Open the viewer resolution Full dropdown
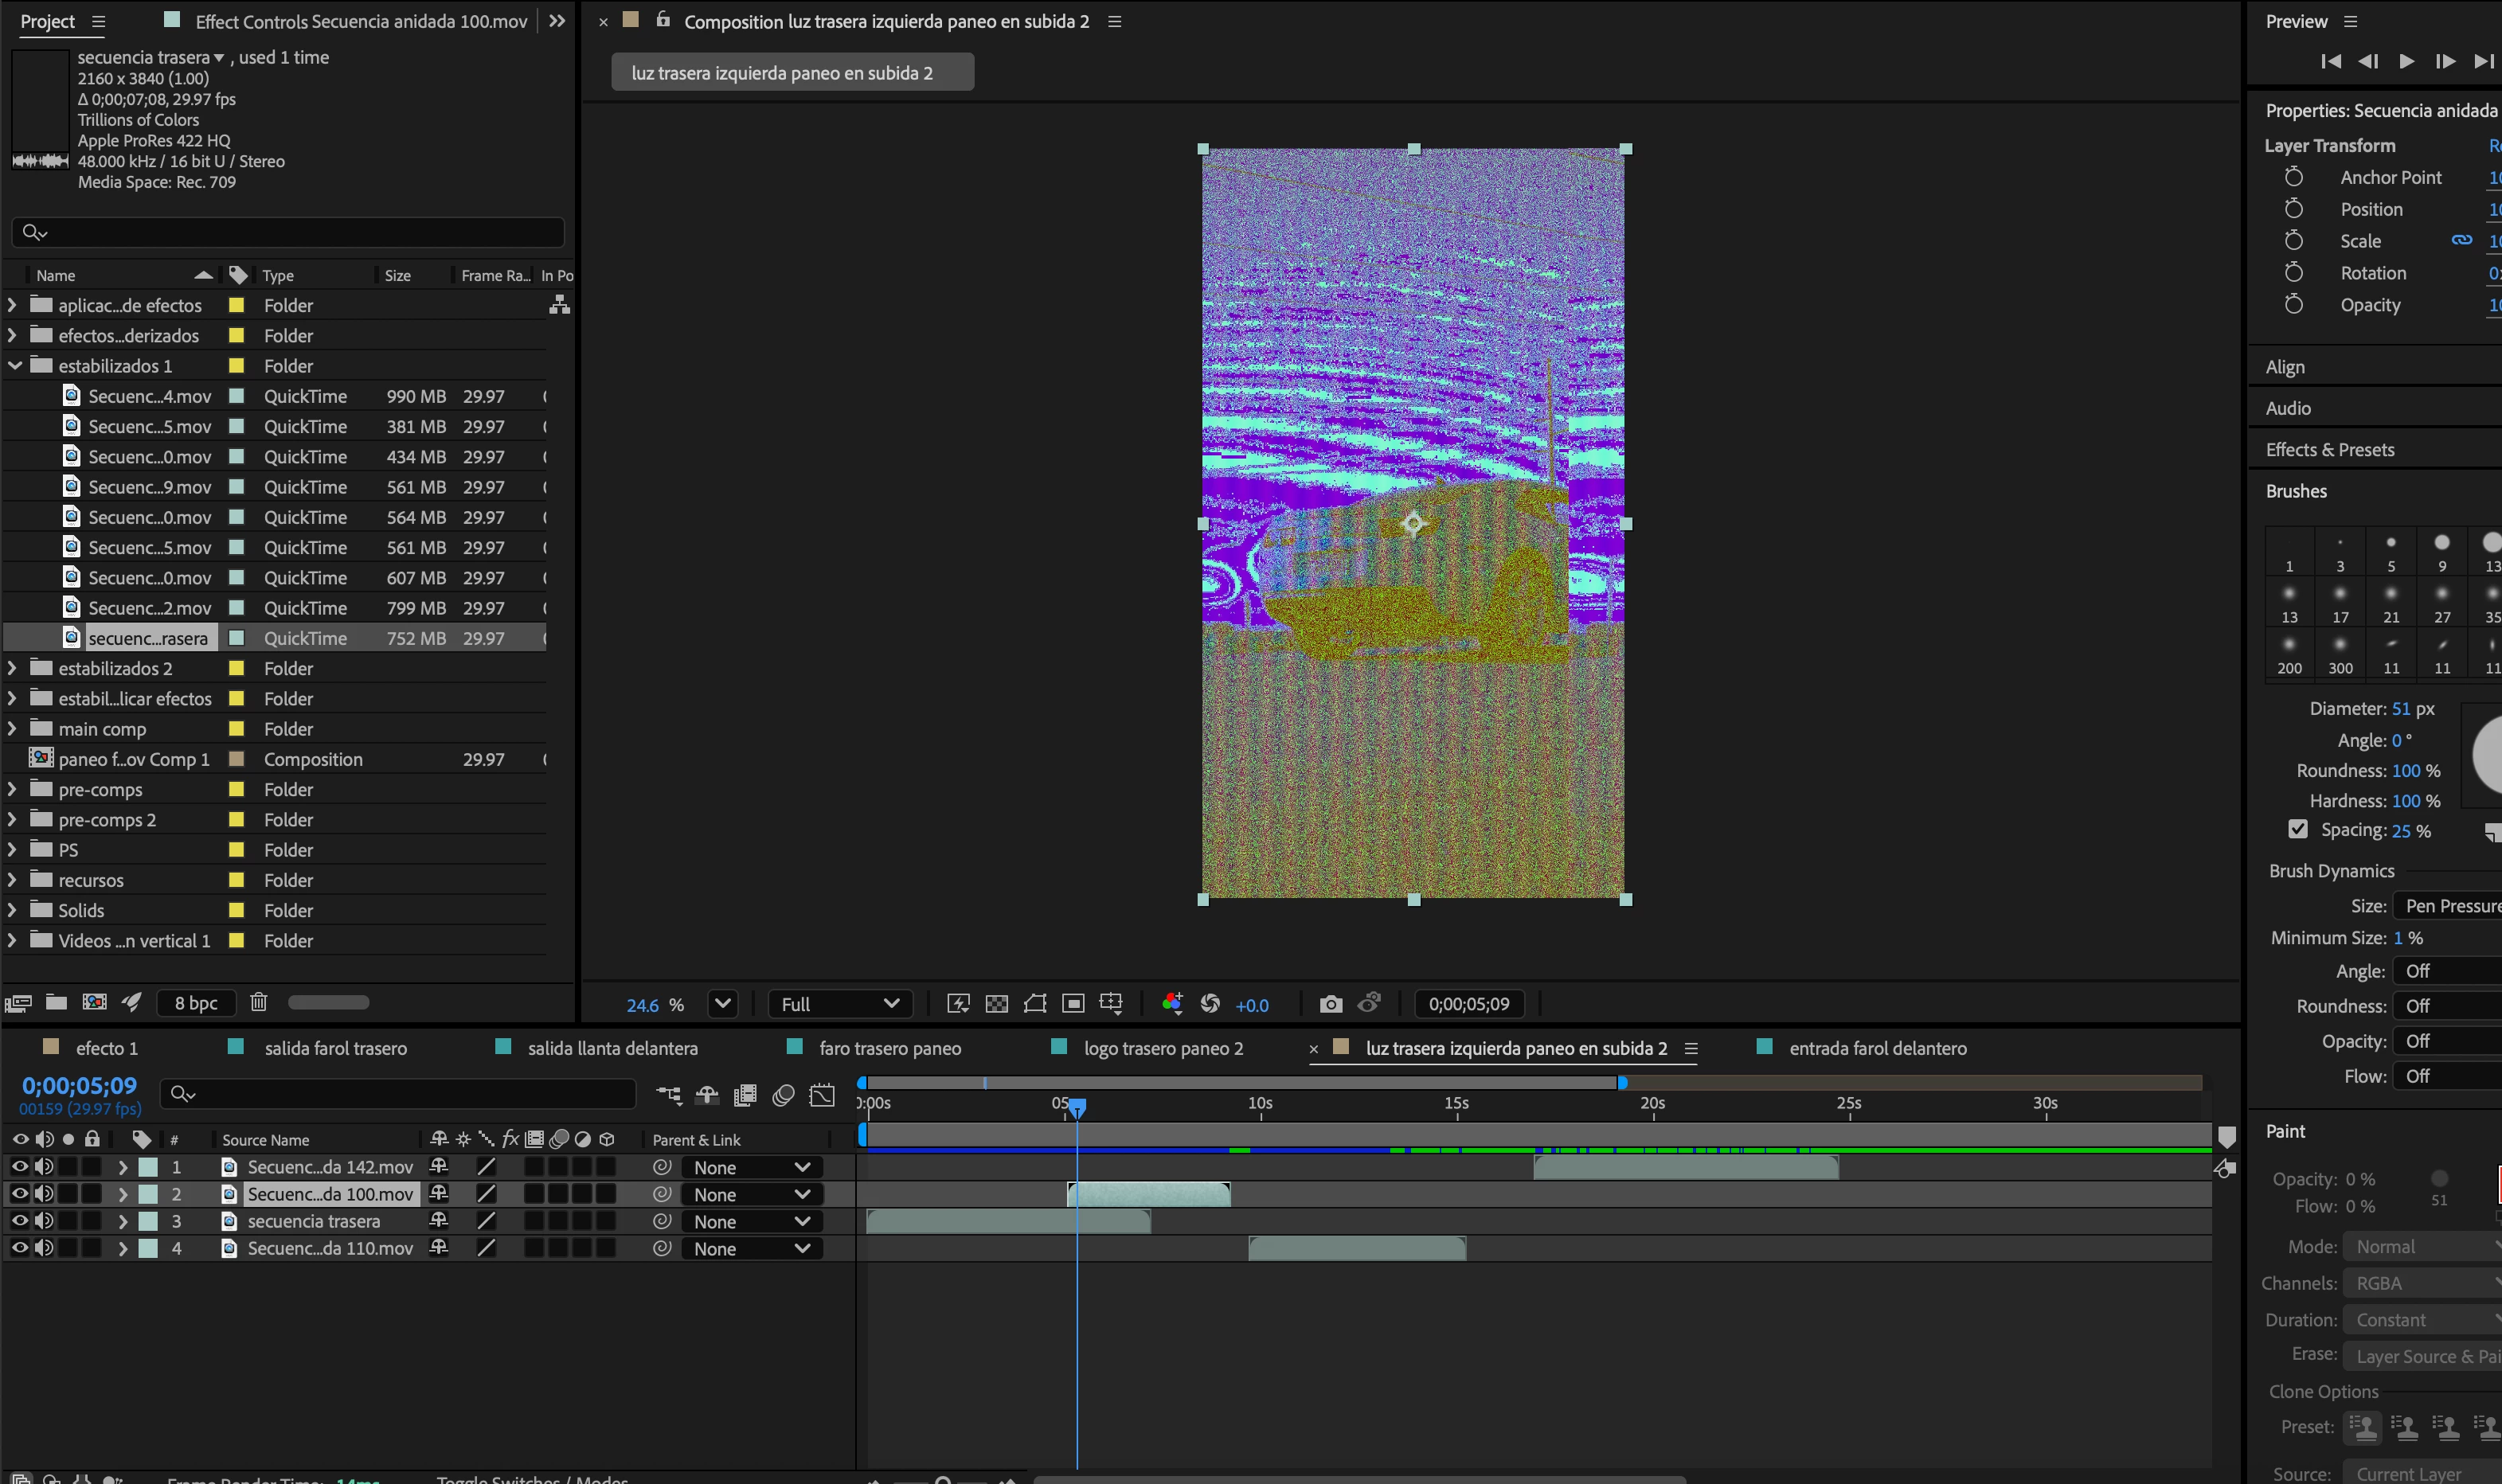This screenshot has height=1484, width=2502. click(839, 1004)
